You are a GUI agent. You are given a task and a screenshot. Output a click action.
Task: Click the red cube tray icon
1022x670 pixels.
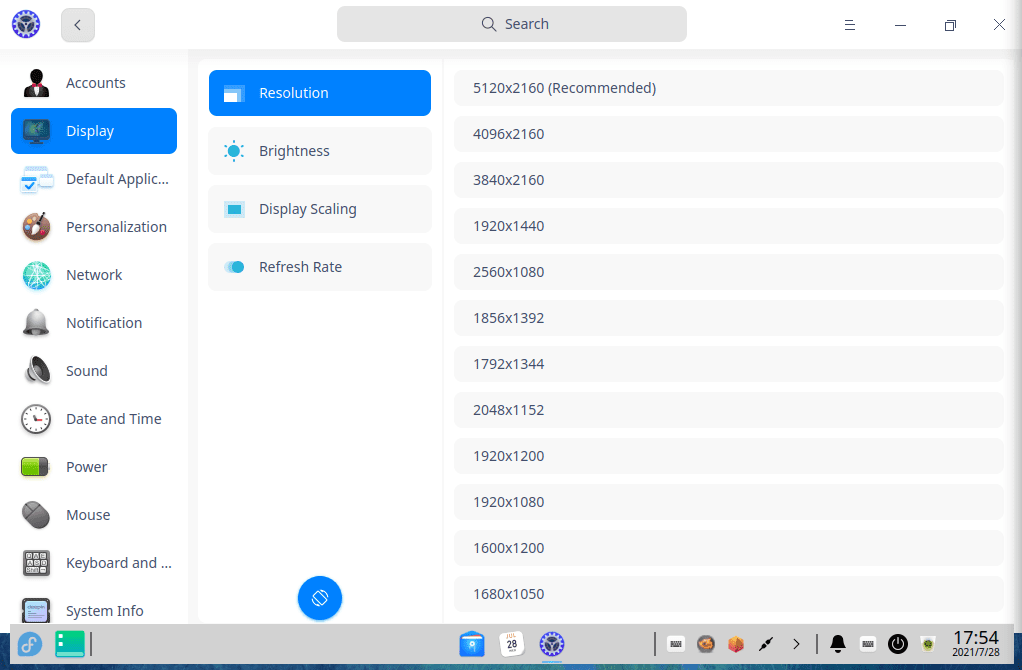point(736,645)
